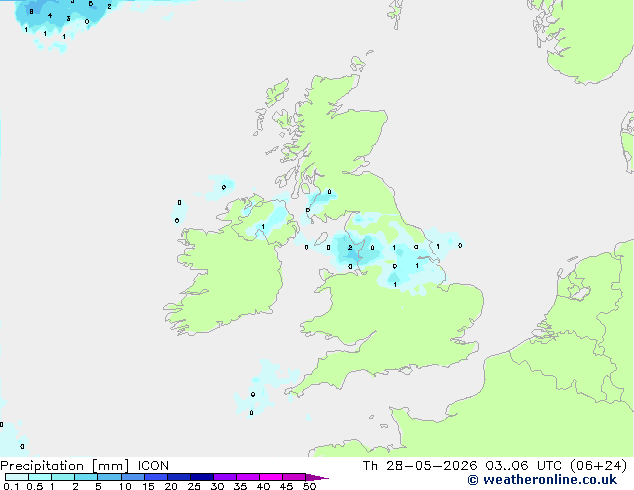Select the 40–45 mm magenta legend swatch
This screenshot has width=634, height=490.
click(x=271, y=477)
